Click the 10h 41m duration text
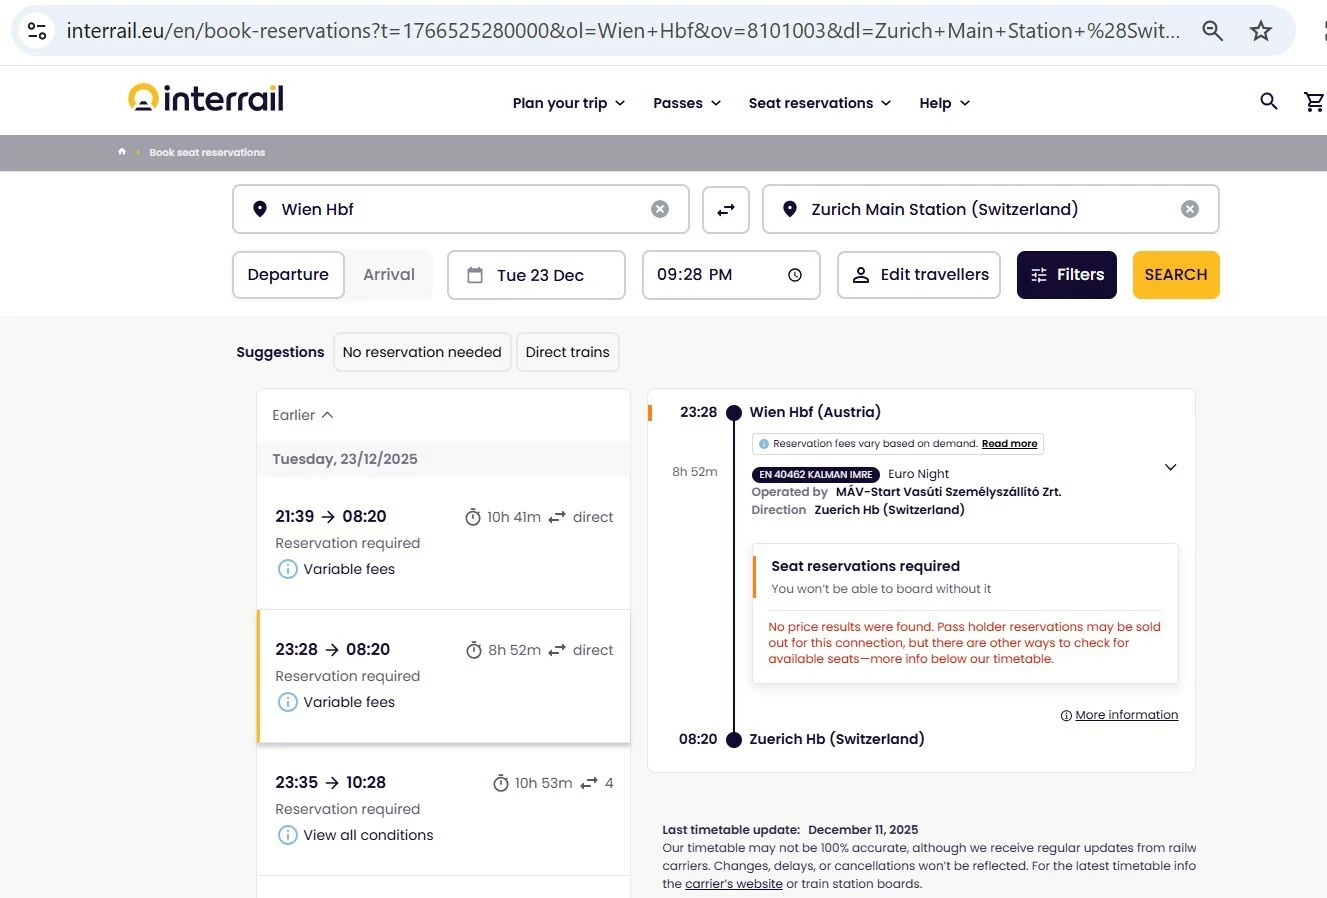Viewport: 1327px width, 898px height. (x=514, y=517)
